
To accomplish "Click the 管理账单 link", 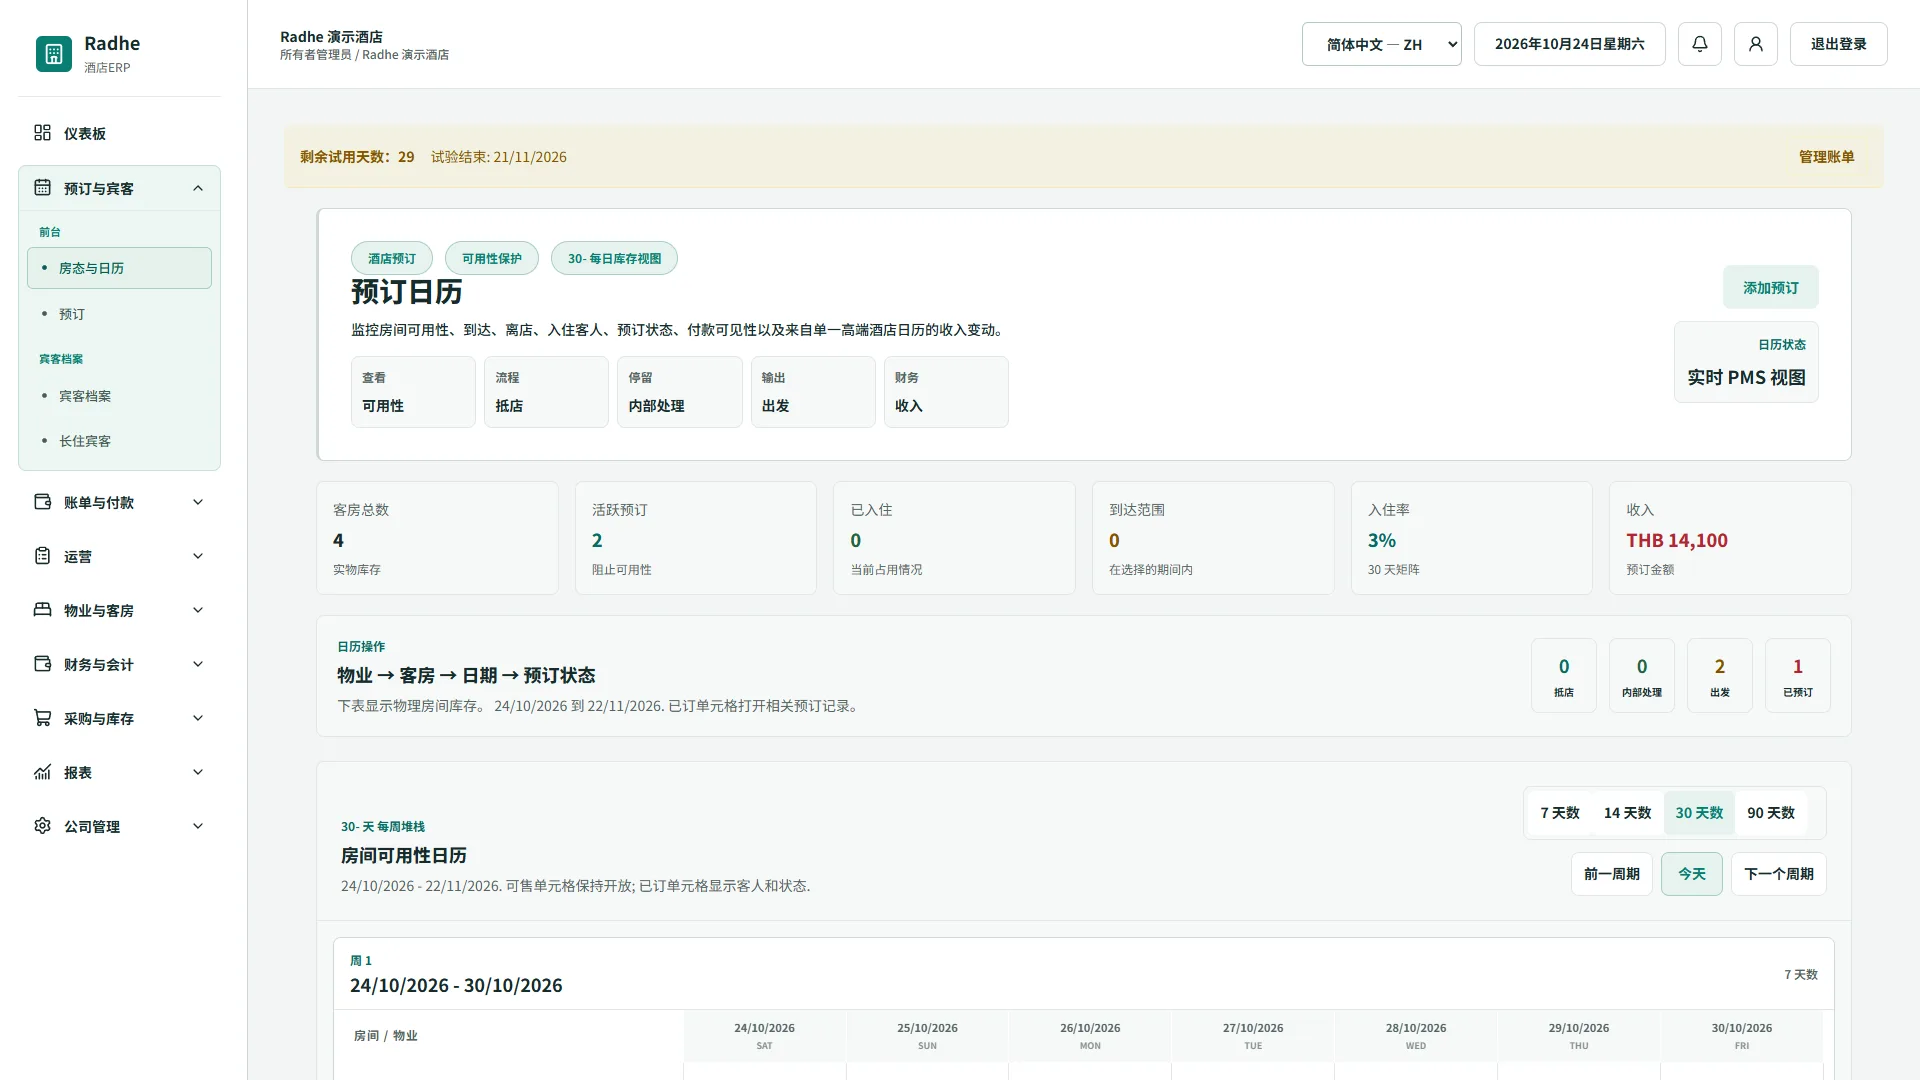I will [x=1826, y=157].
